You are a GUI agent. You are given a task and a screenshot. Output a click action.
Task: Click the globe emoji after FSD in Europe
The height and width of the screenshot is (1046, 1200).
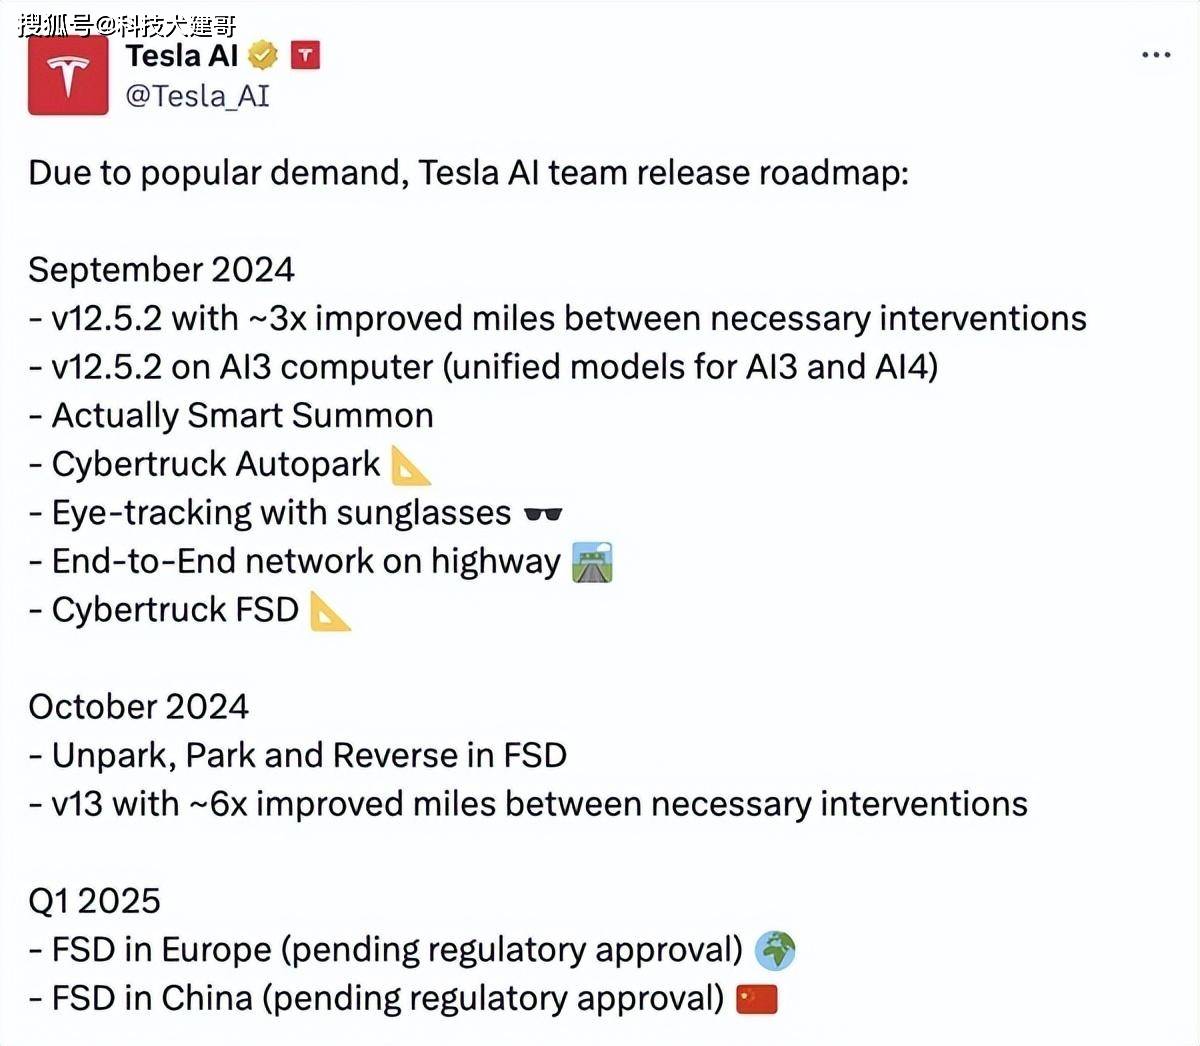click(x=775, y=951)
